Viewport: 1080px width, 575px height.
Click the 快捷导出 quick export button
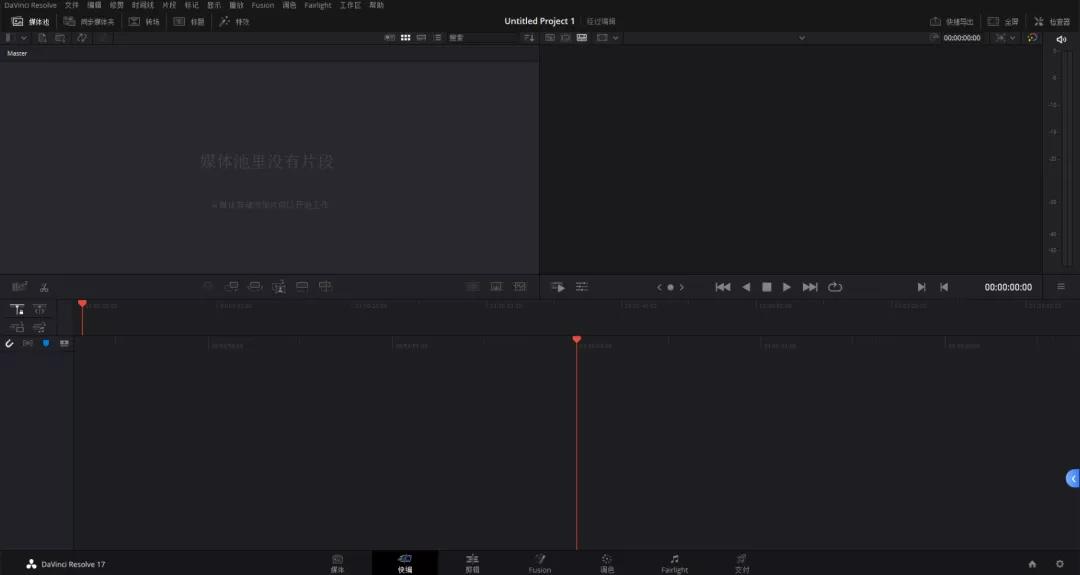click(951, 21)
